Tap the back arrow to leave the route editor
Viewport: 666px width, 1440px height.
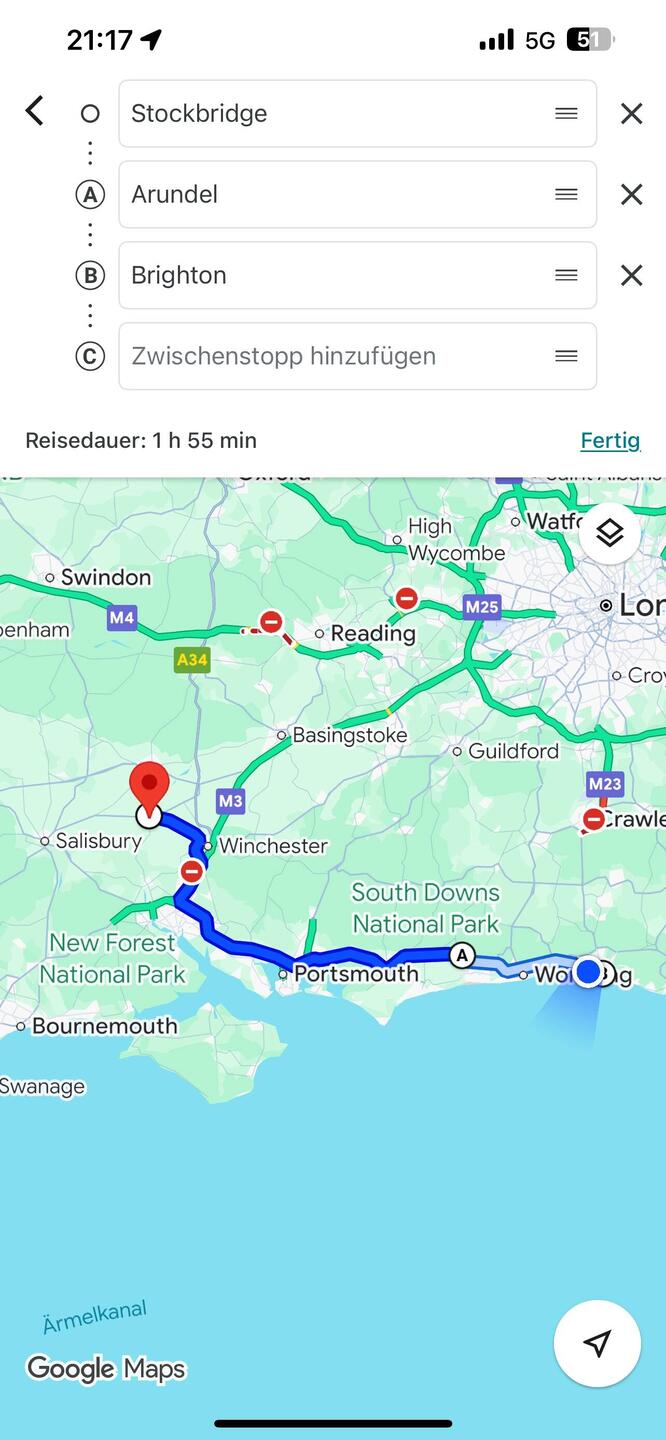tap(35, 111)
